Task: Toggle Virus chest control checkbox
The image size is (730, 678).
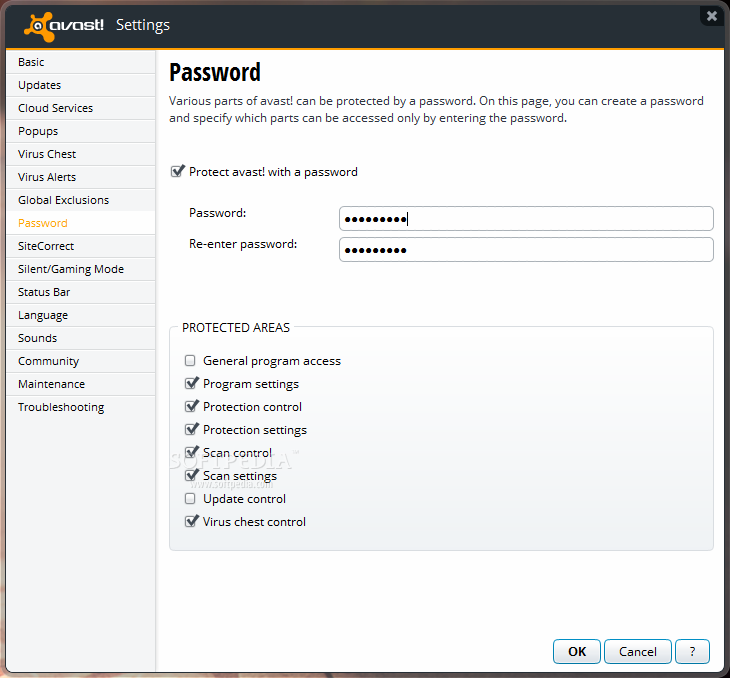Action: click(191, 521)
